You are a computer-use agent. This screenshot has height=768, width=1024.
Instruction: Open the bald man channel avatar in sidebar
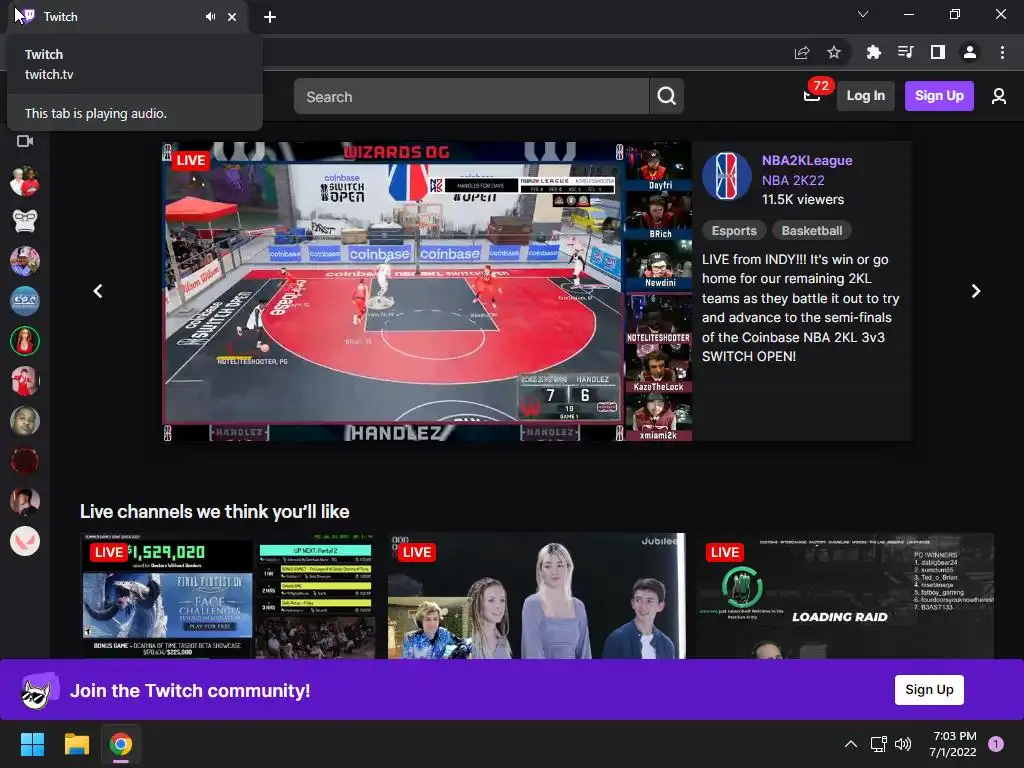tap(25, 421)
